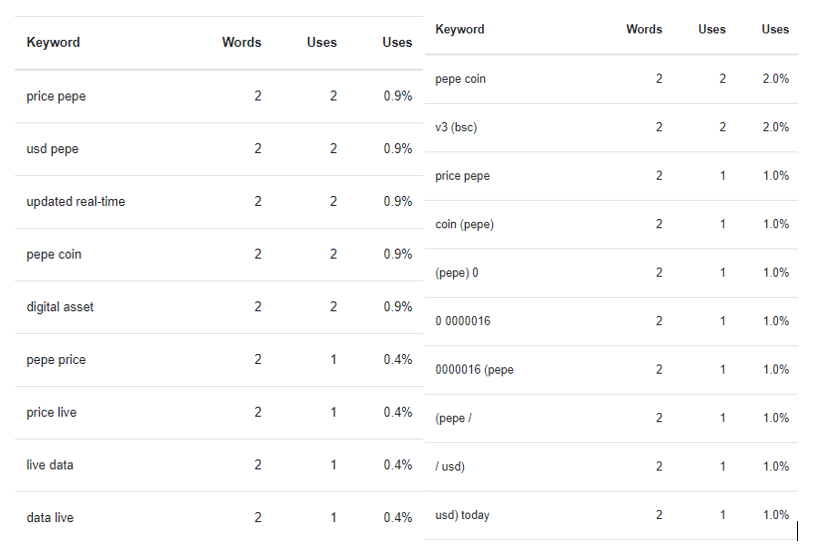Select the '0000016 (pepe' keyword entry
Screen dimensions: 814x560
point(475,370)
